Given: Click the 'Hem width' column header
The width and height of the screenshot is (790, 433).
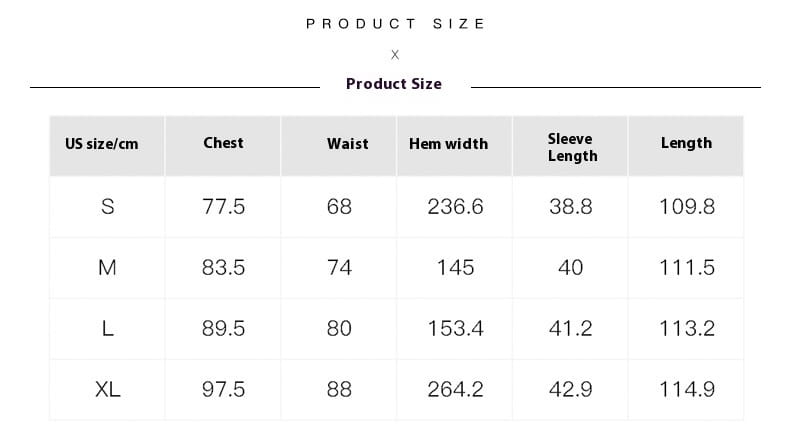Looking at the screenshot, I should [x=448, y=144].
